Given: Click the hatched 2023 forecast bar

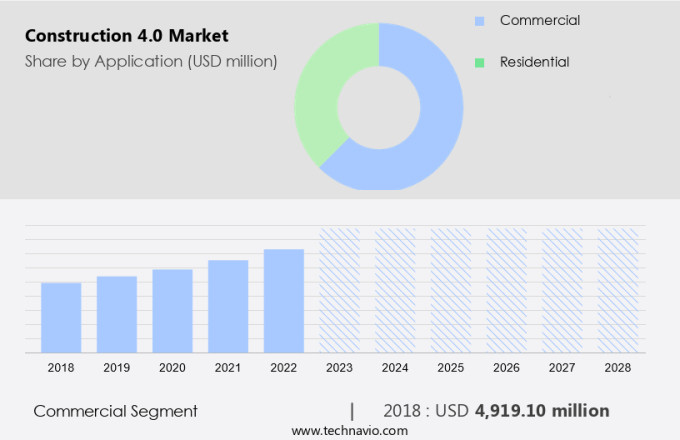Looking at the screenshot, I should [x=339, y=290].
